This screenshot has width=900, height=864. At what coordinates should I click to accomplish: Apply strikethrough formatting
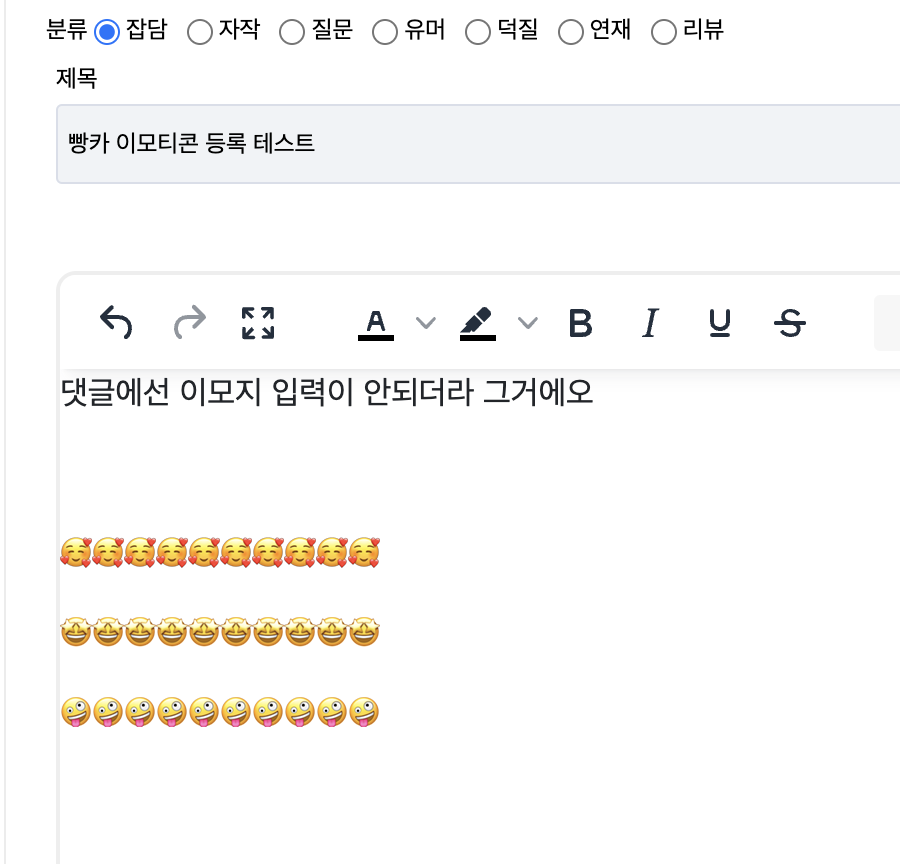pyautogui.click(x=790, y=323)
